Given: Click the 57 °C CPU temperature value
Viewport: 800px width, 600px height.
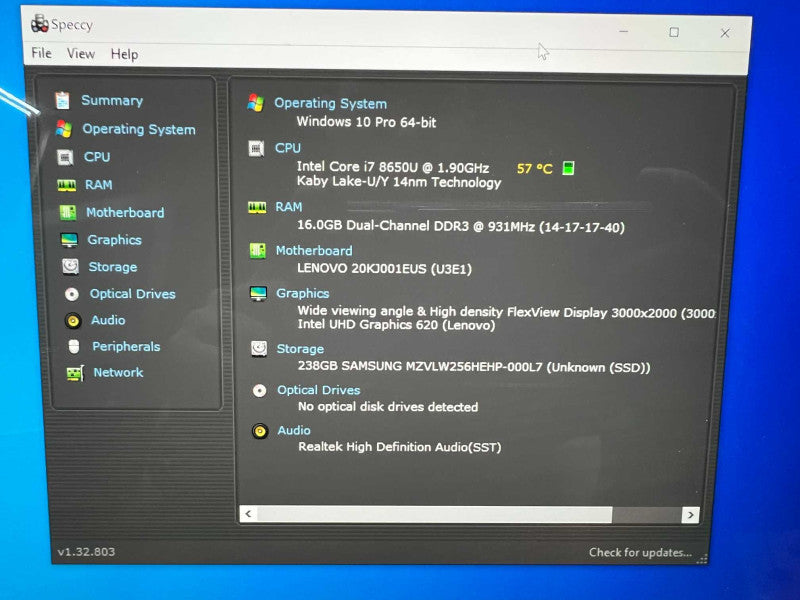Looking at the screenshot, I should [x=534, y=168].
